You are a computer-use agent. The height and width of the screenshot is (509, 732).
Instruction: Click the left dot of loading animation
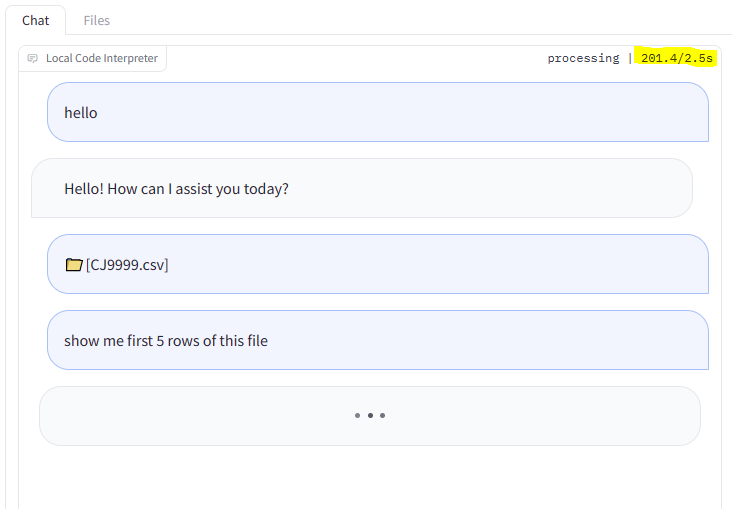click(357, 415)
